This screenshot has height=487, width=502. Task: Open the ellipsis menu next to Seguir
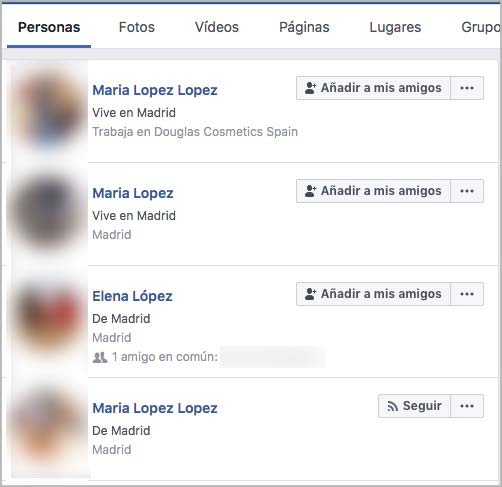467,406
